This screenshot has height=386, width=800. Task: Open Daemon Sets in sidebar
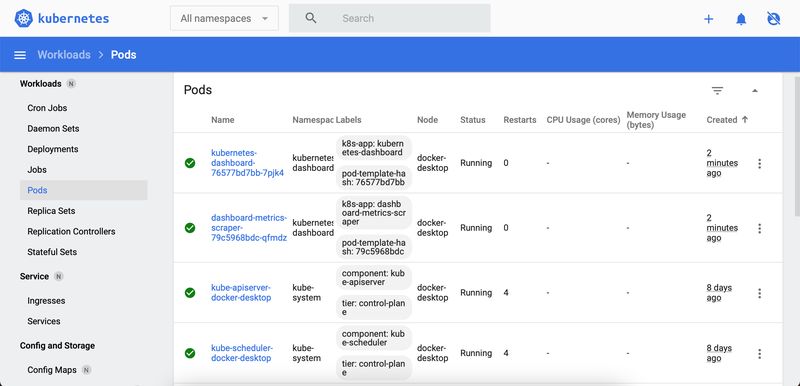tap(53, 128)
